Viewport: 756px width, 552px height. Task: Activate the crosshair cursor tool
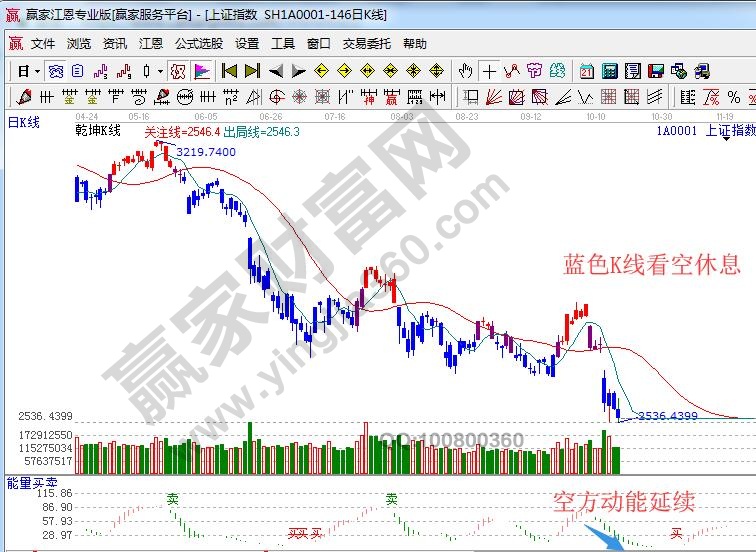point(489,71)
